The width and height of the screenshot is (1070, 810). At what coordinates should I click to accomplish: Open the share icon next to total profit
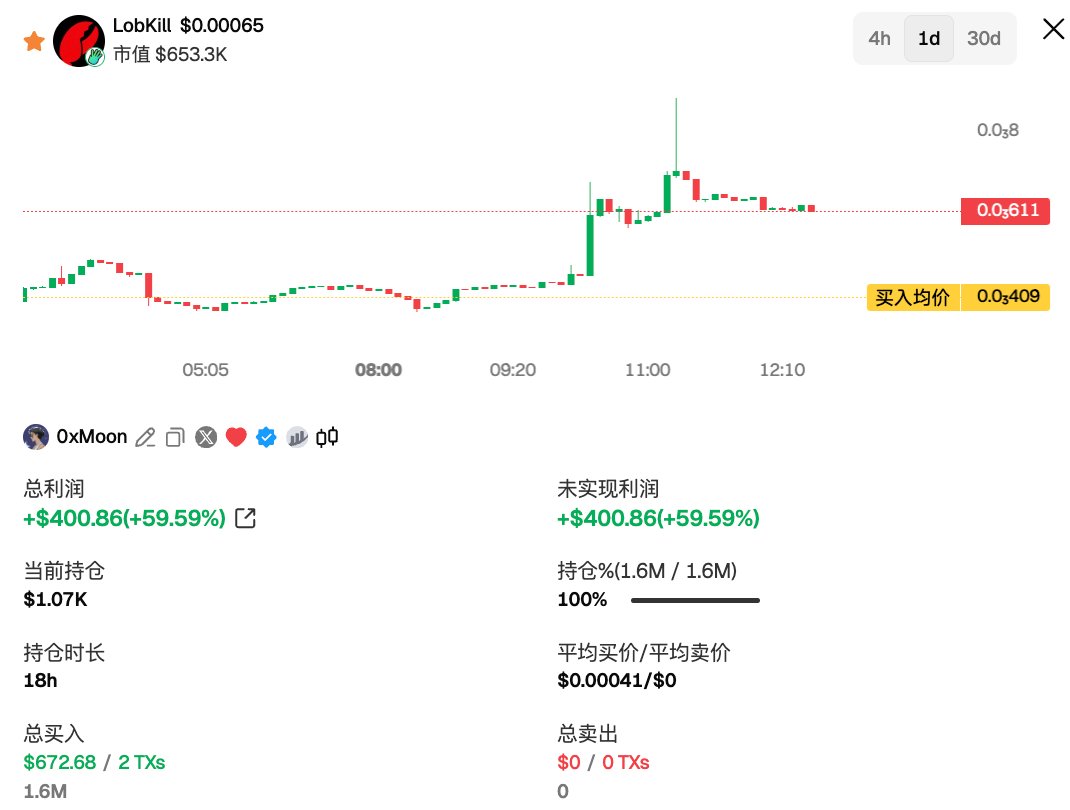point(246,519)
